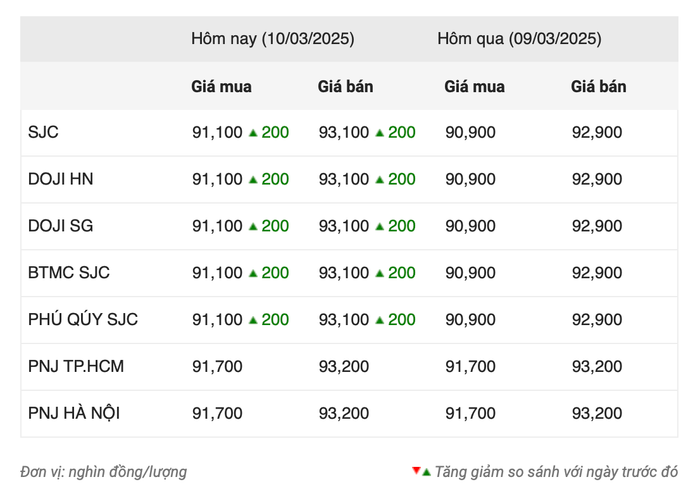Click the red down triangle in the legend
This screenshot has width=700, height=497.
[x=416, y=471]
